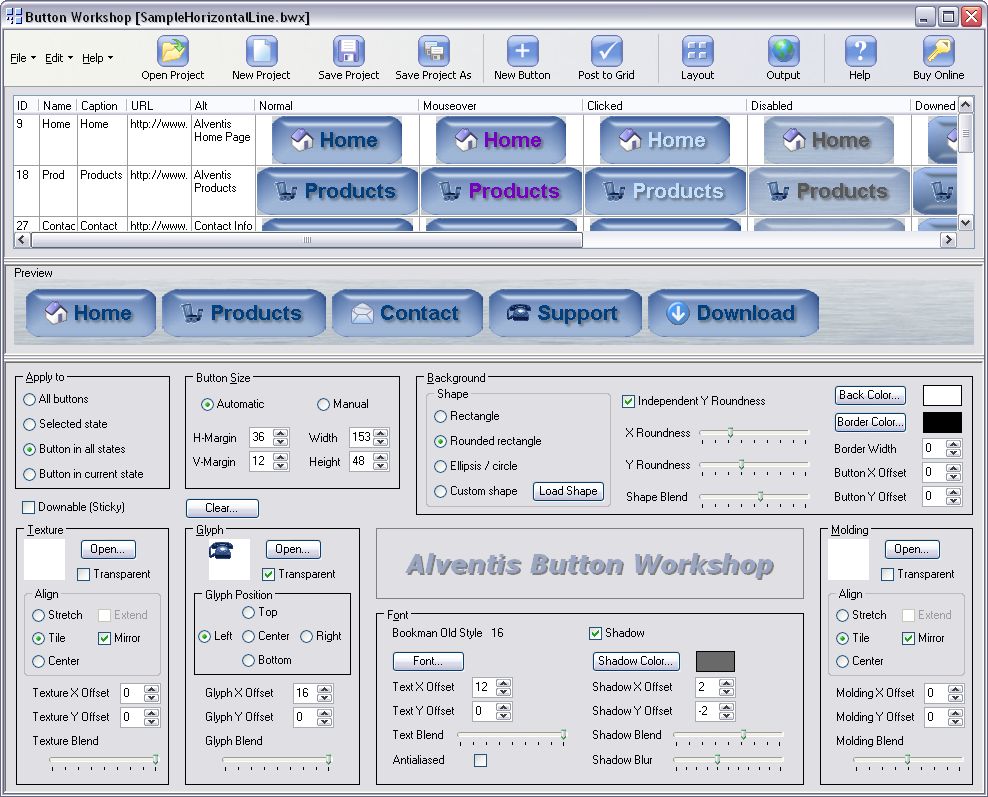Expand the Help menu dropdown
The image size is (988, 797).
[x=97, y=58]
